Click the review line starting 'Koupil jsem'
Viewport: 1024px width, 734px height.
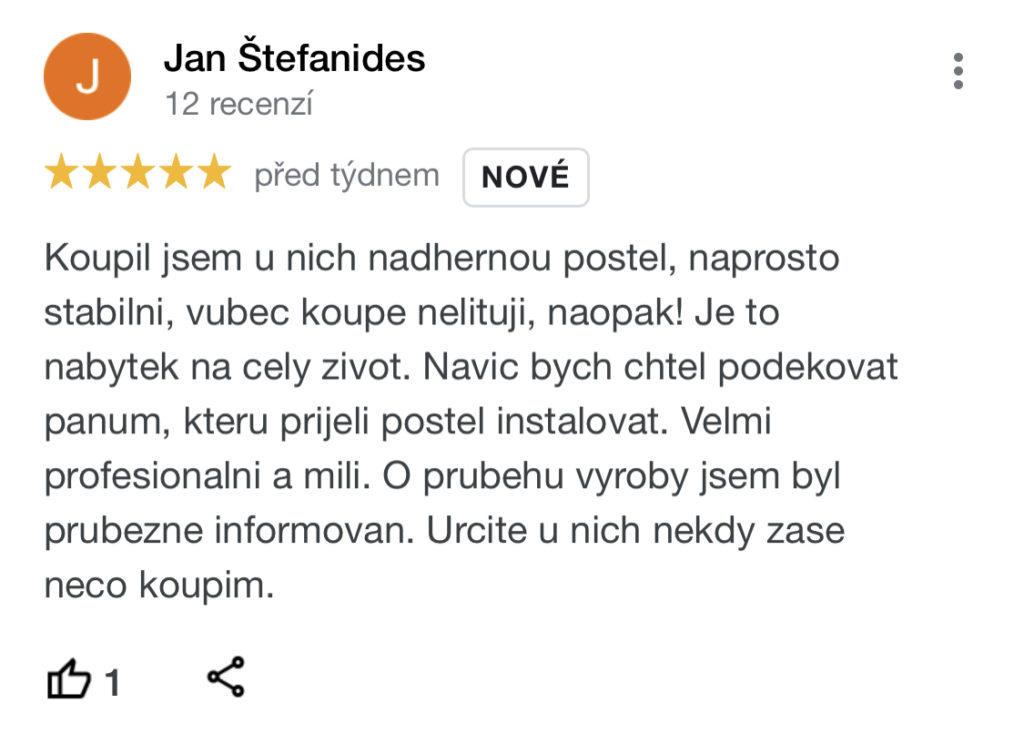point(441,258)
